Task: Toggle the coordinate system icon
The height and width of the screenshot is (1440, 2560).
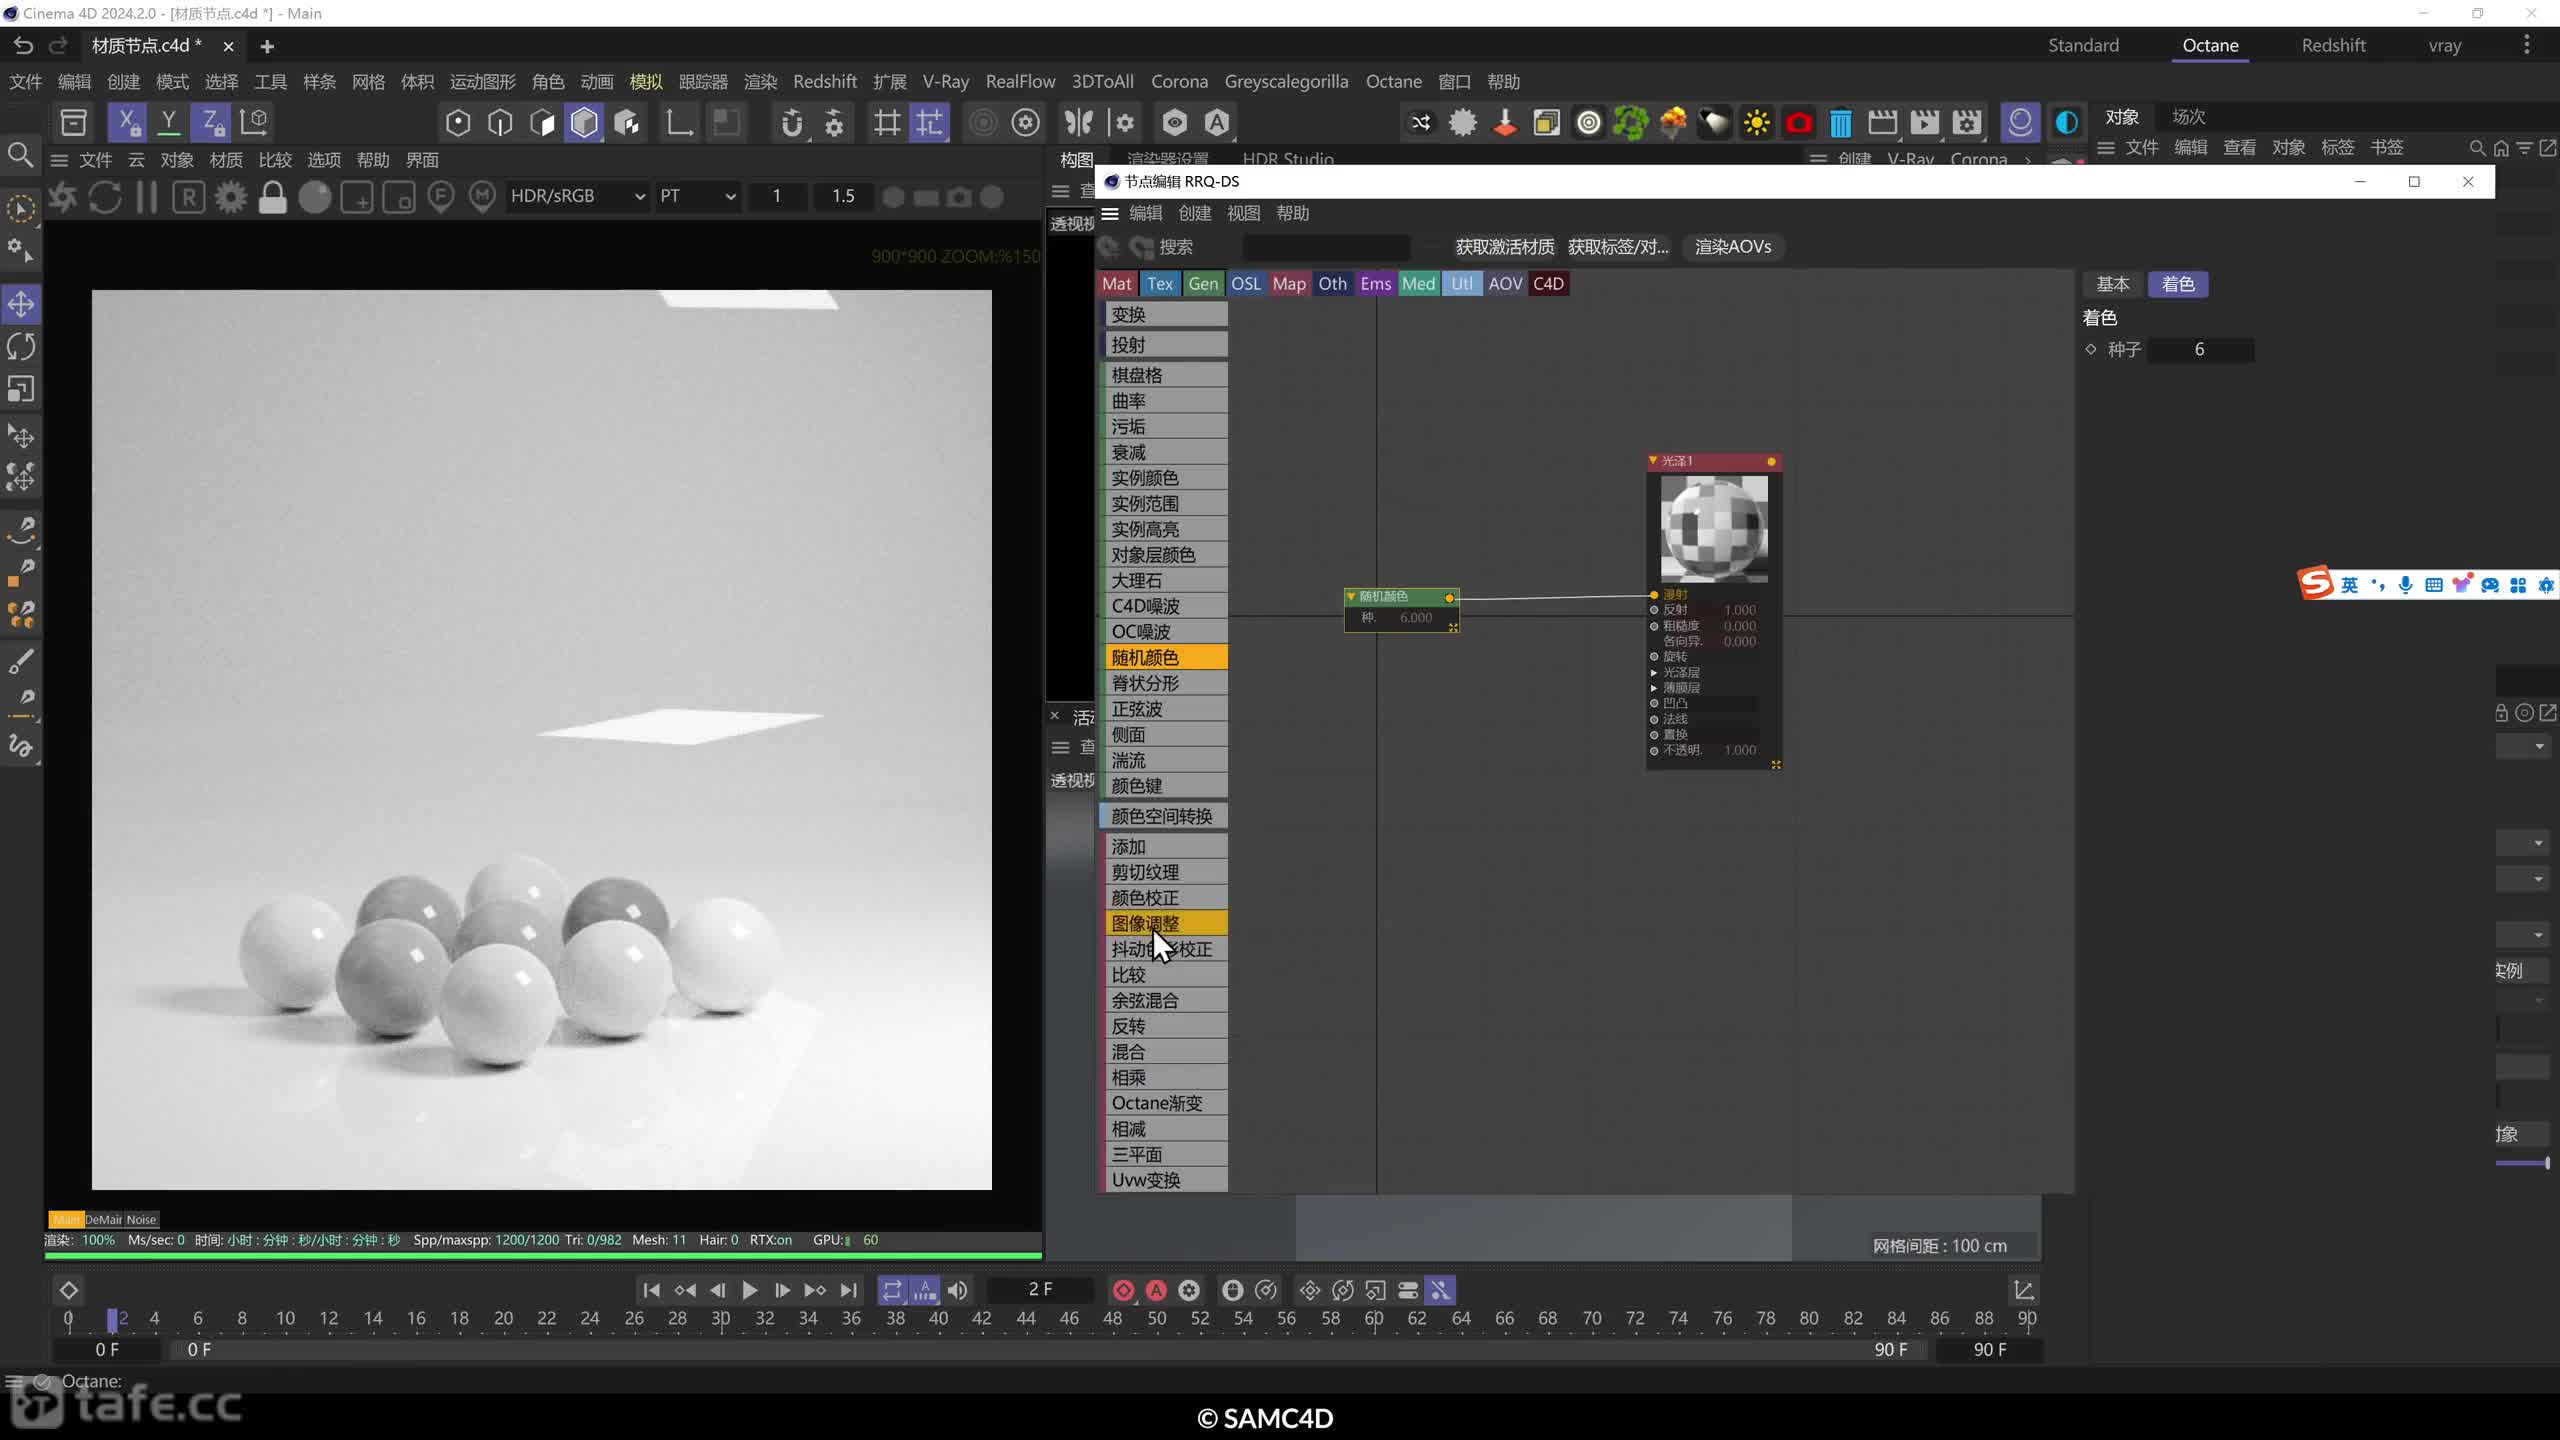Action: tap(254, 122)
